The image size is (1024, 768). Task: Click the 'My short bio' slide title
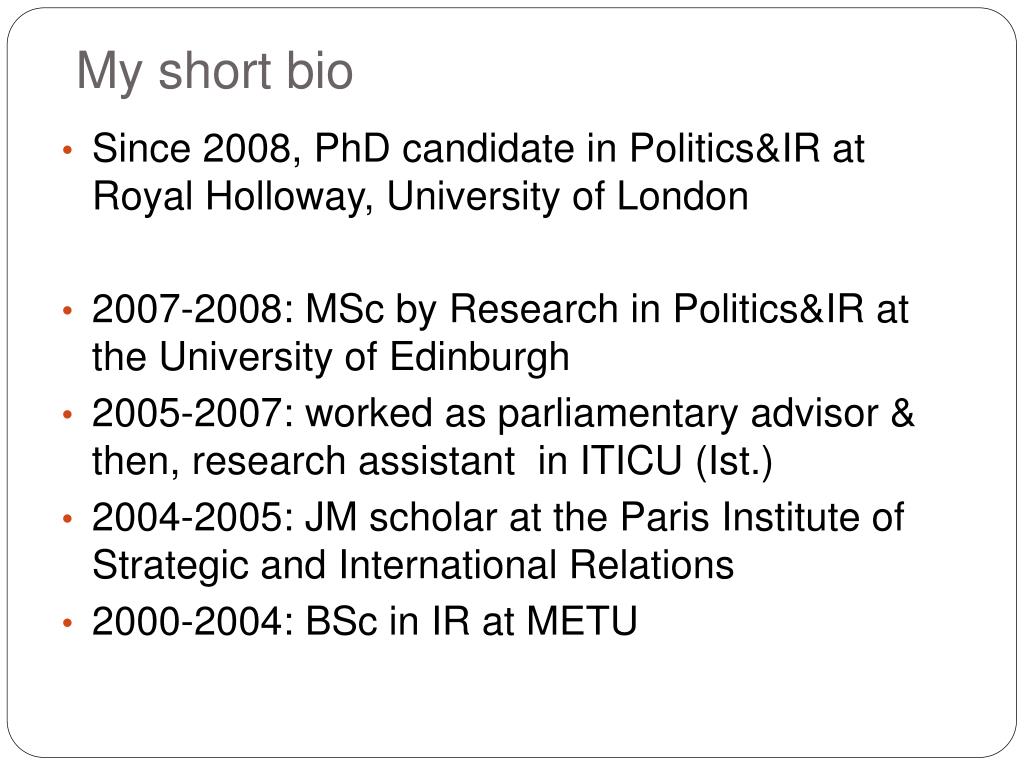pos(215,71)
